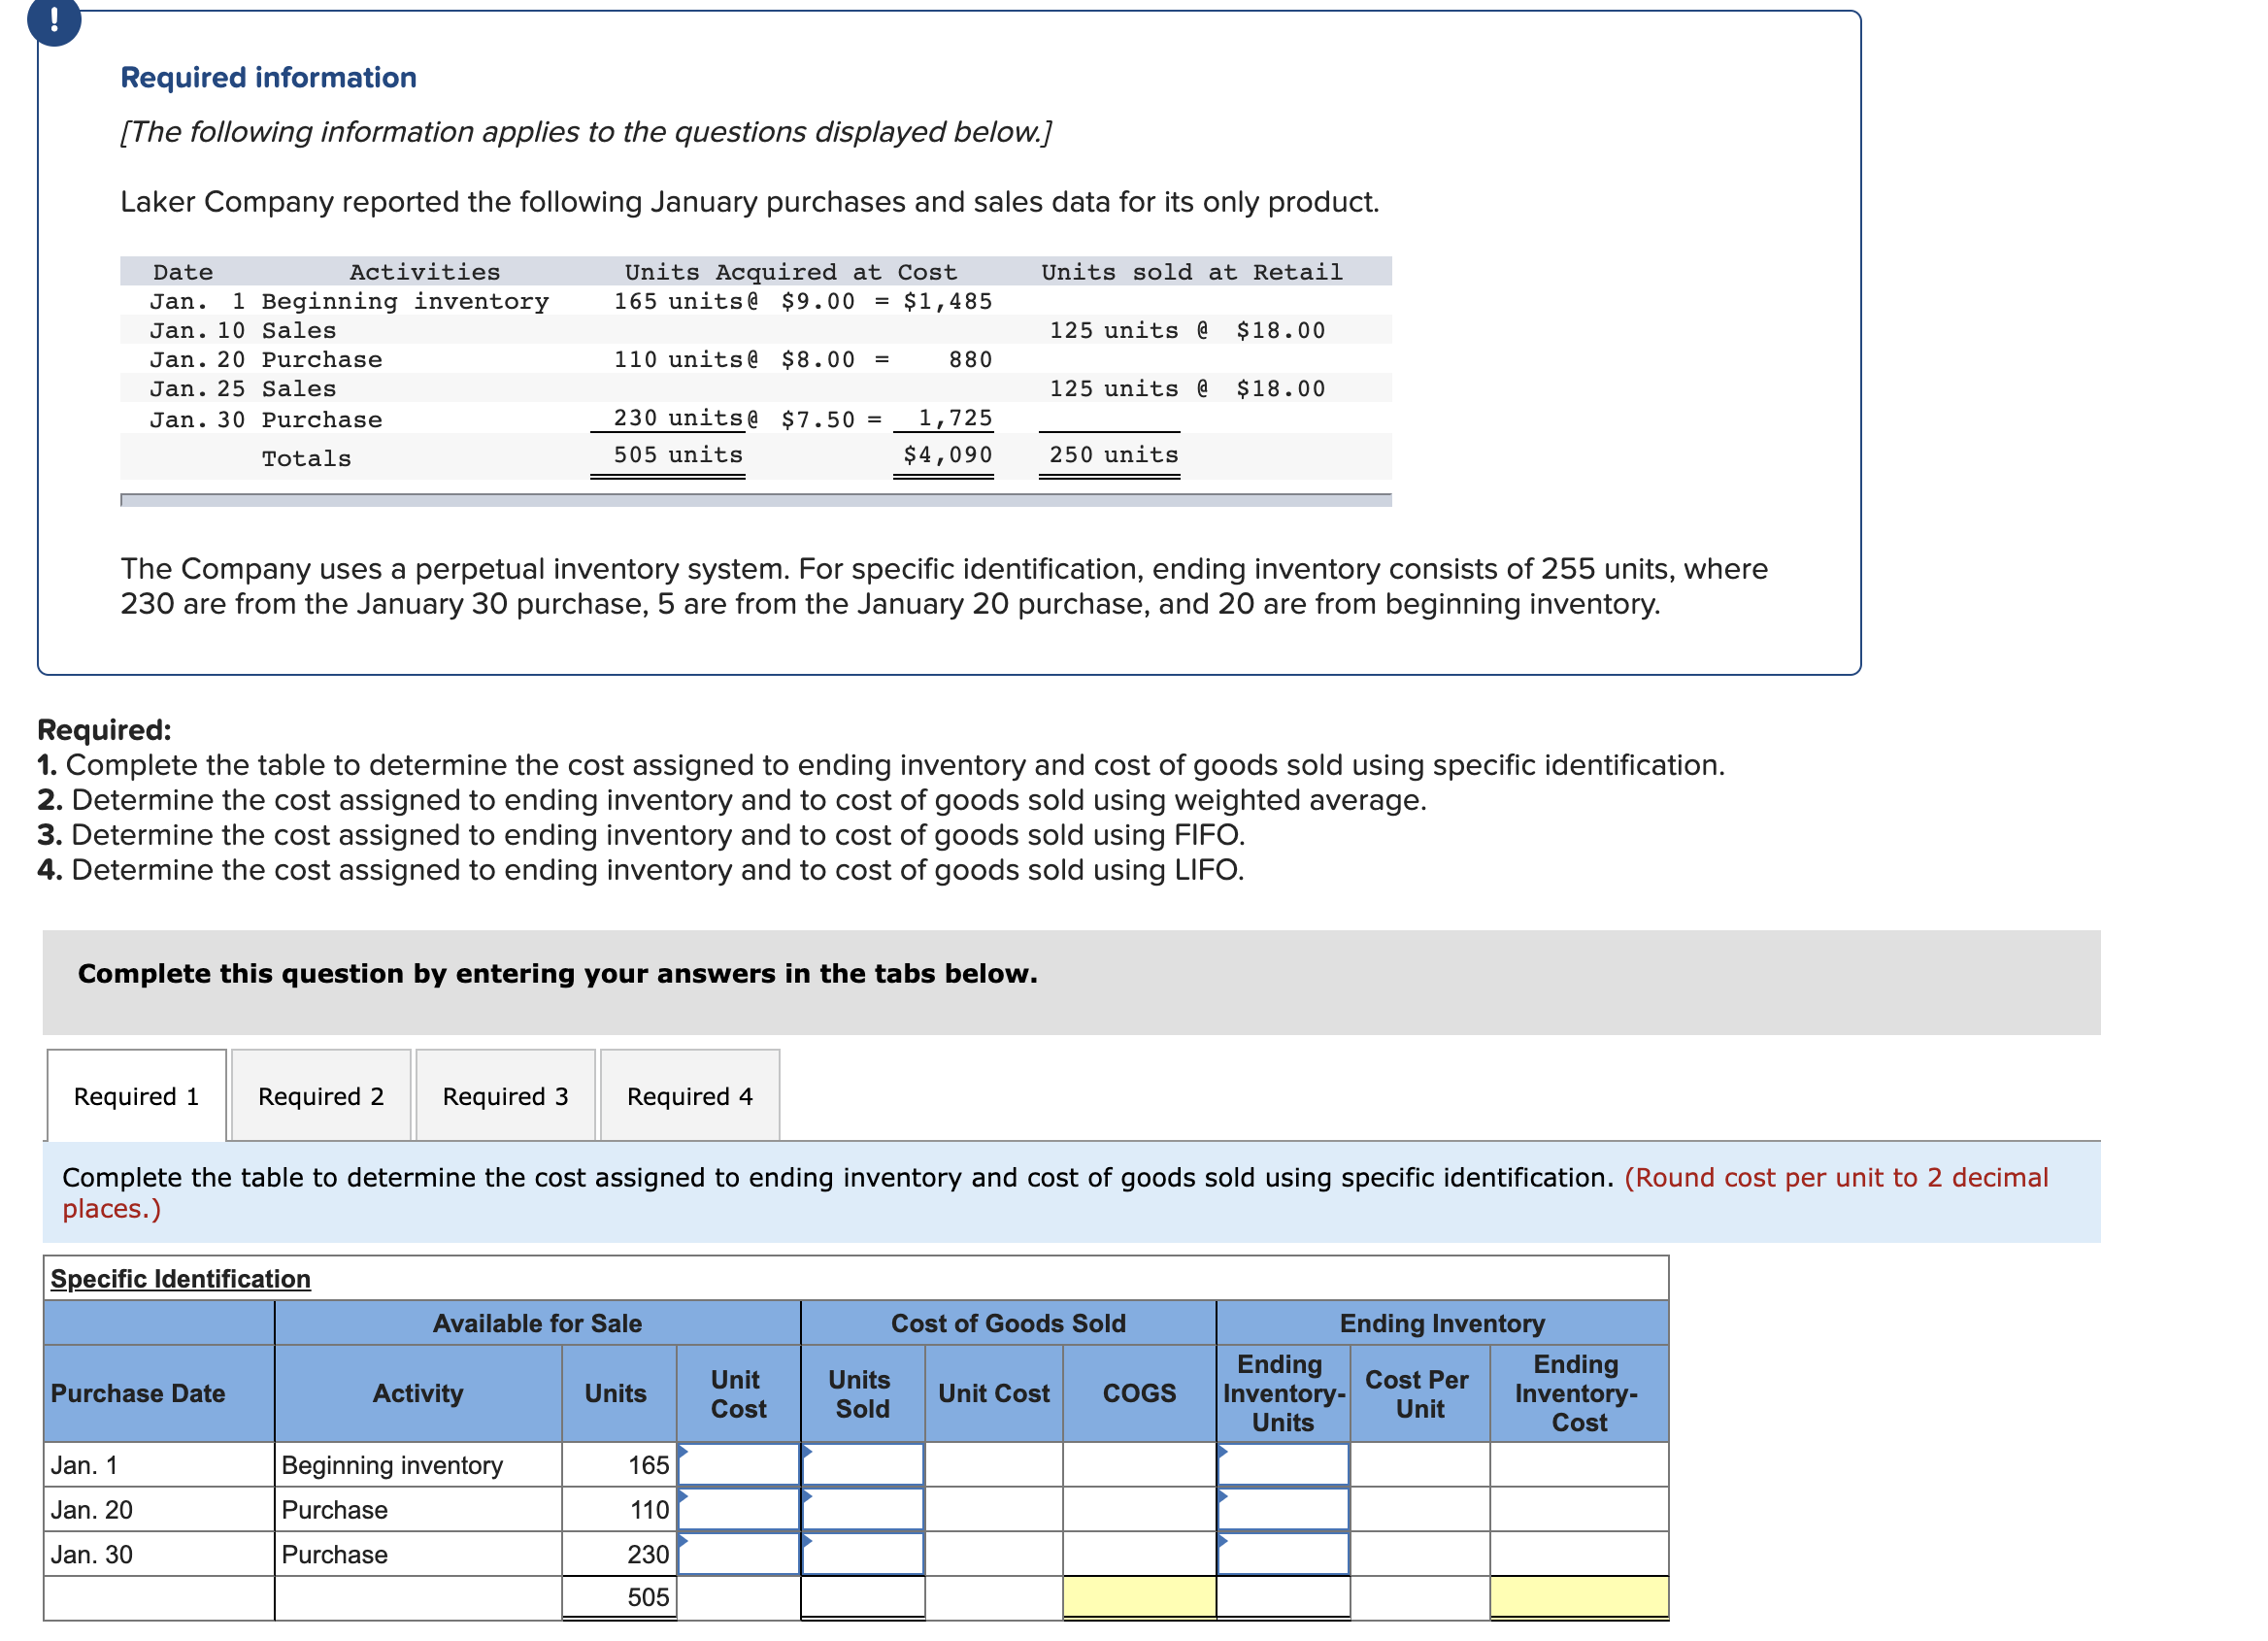2268x1641 pixels.
Task: Click Units Sold cell for Jan. 30 row
Action: 863,1555
